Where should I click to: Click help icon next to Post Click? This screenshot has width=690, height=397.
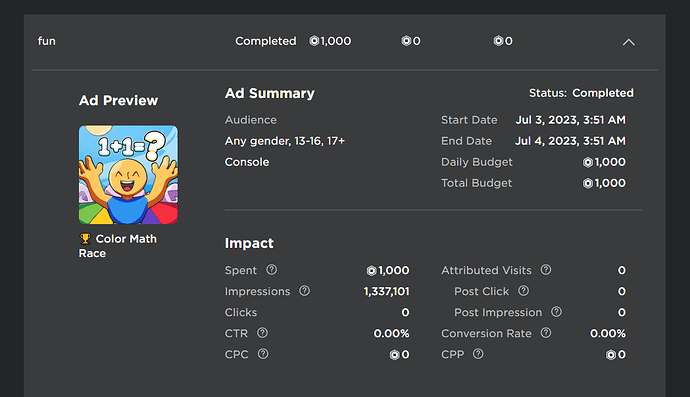[523, 290]
